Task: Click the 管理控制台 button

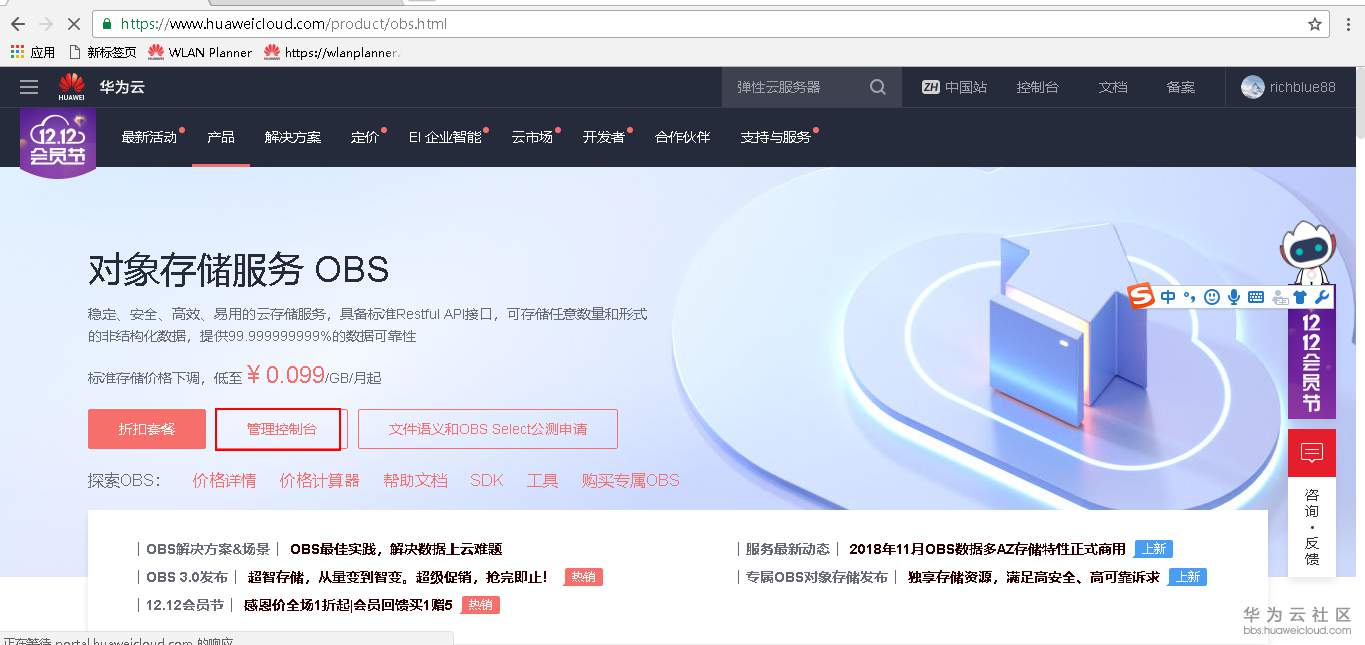Action: 282,429
